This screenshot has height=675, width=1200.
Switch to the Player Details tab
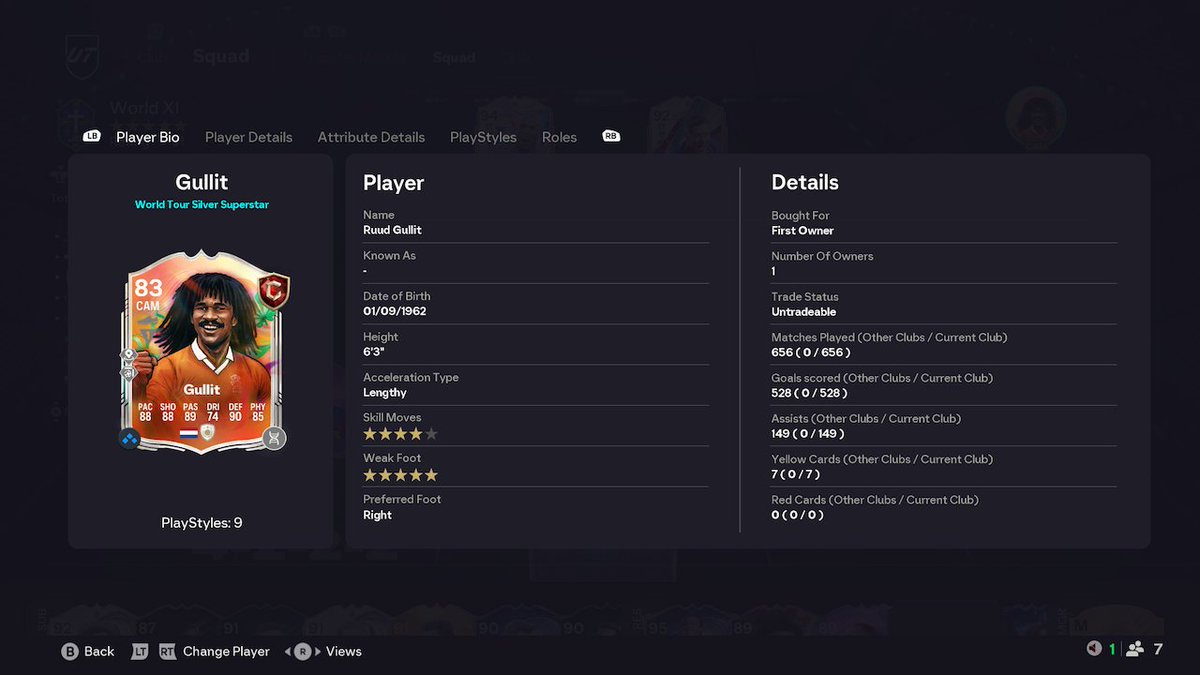[x=248, y=137]
